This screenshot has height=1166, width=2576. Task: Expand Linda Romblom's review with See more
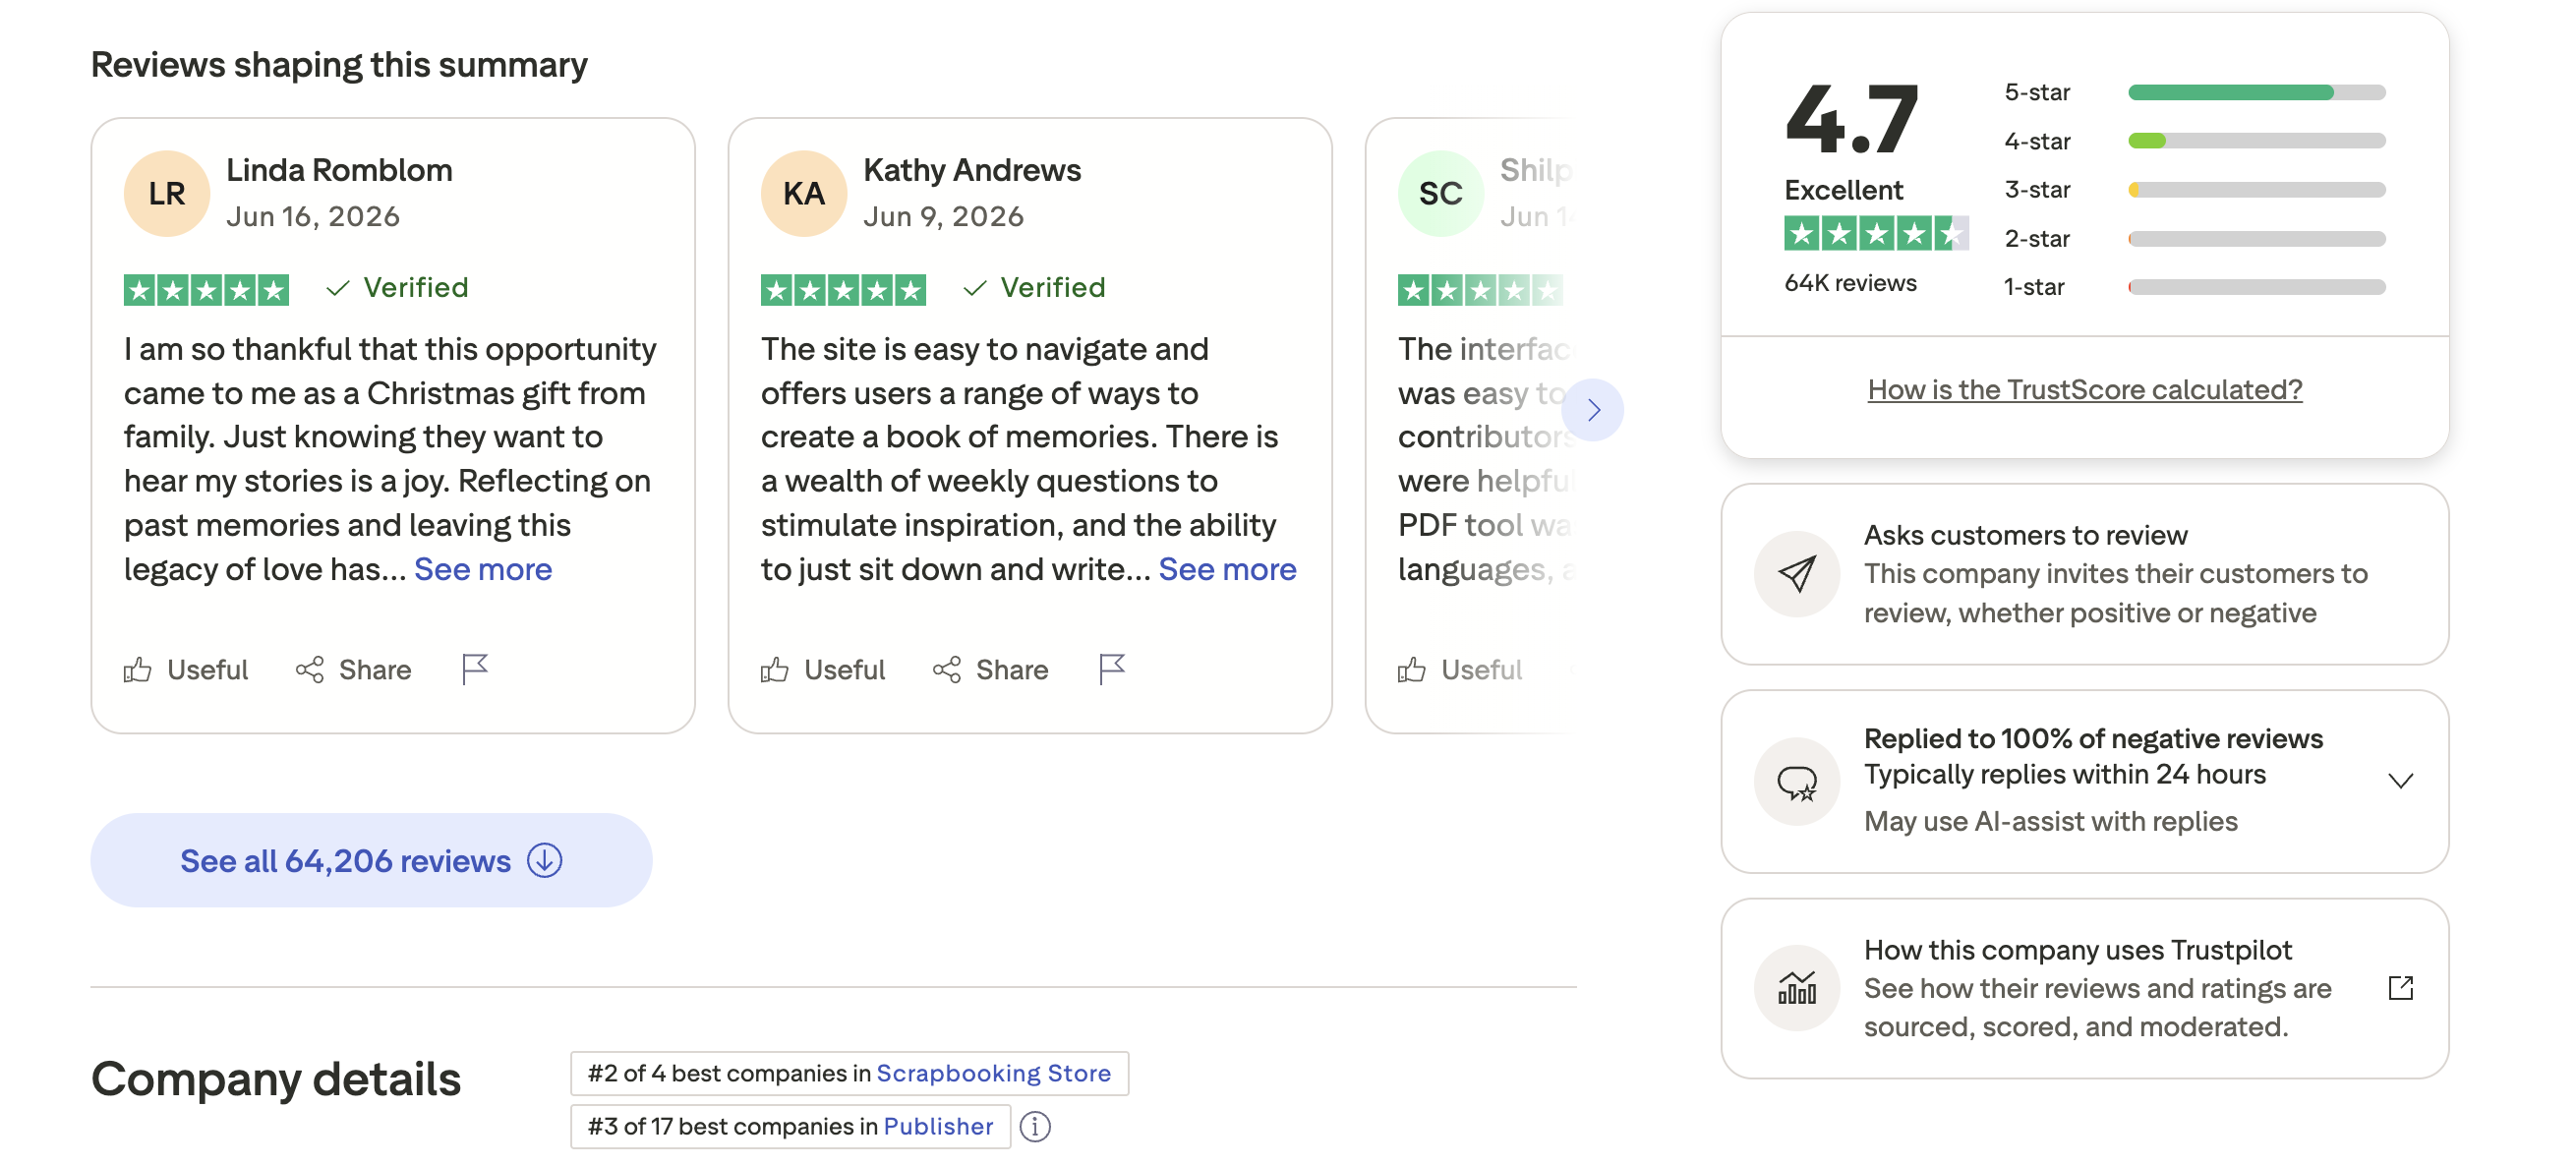coord(483,569)
